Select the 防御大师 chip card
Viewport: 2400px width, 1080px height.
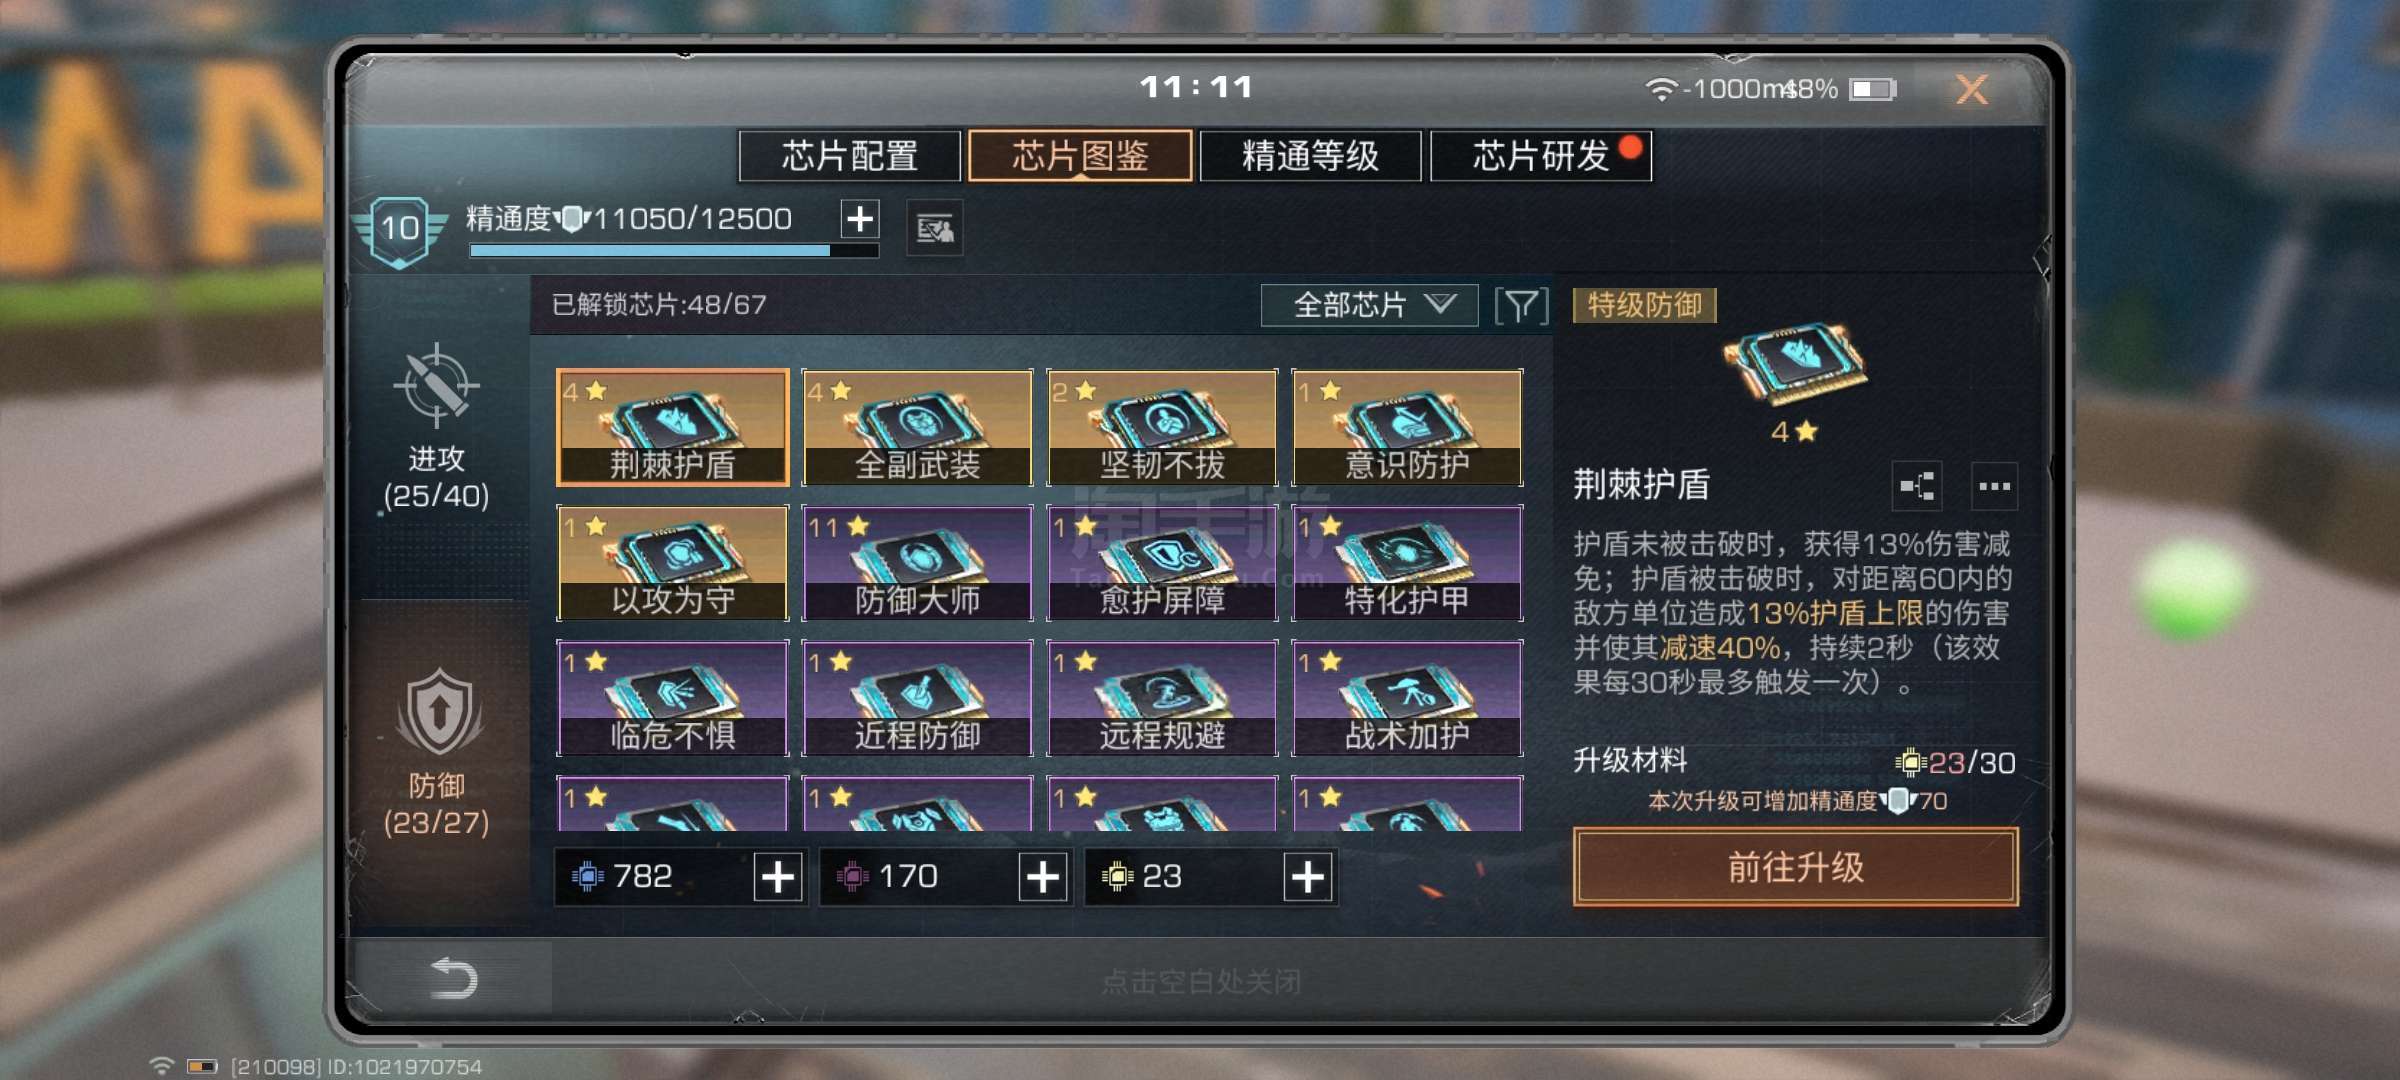tap(917, 562)
